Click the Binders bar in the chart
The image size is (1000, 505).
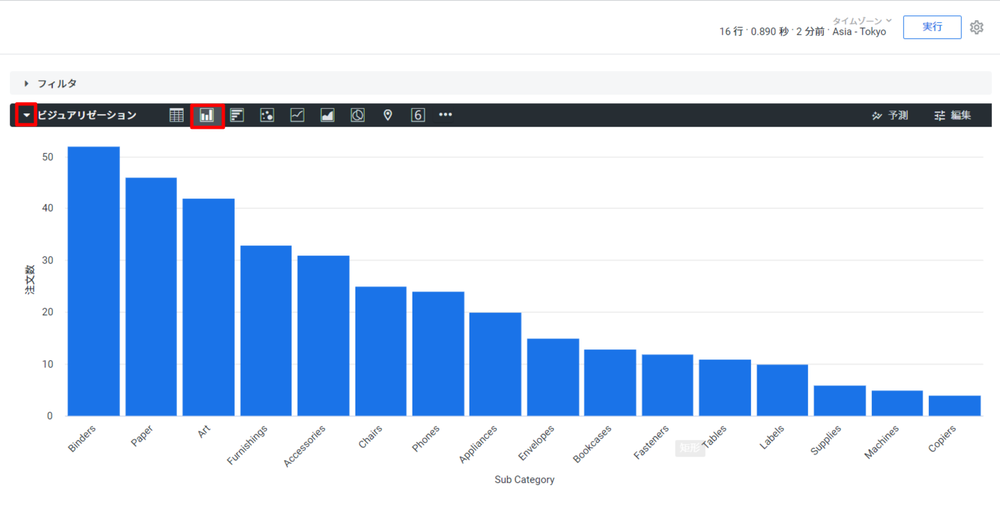pyautogui.click(x=94, y=281)
